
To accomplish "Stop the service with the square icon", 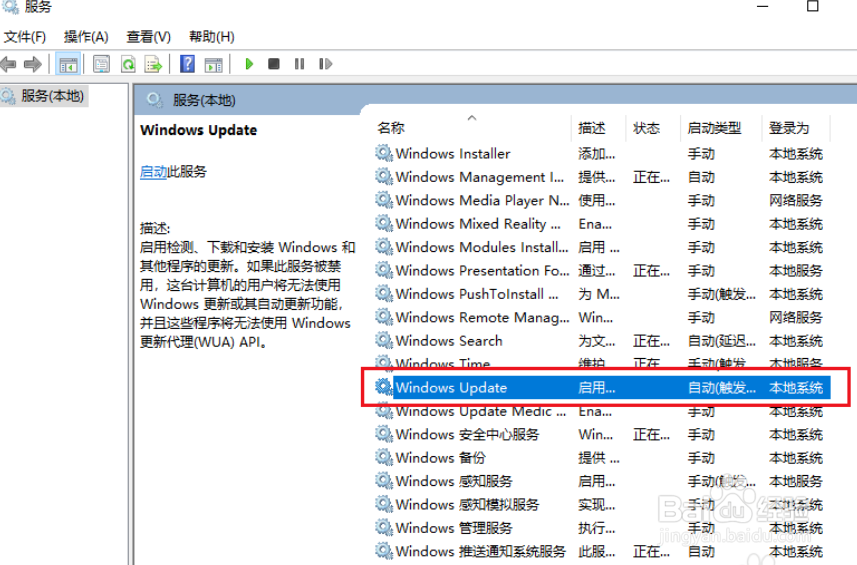I will [x=274, y=64].
